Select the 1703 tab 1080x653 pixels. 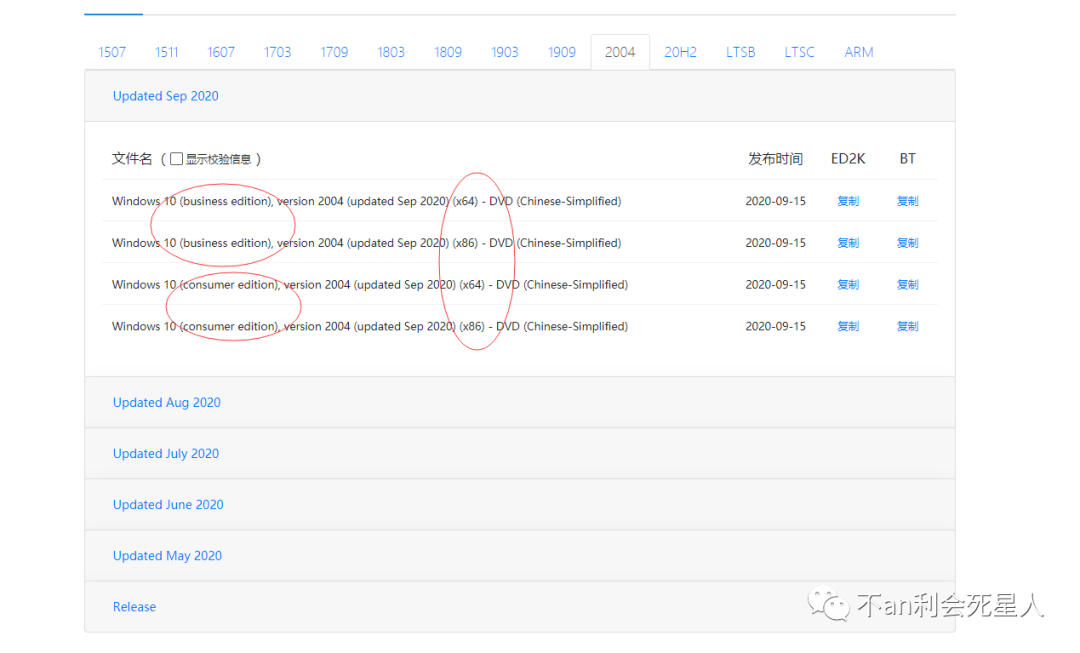point(277,52)
